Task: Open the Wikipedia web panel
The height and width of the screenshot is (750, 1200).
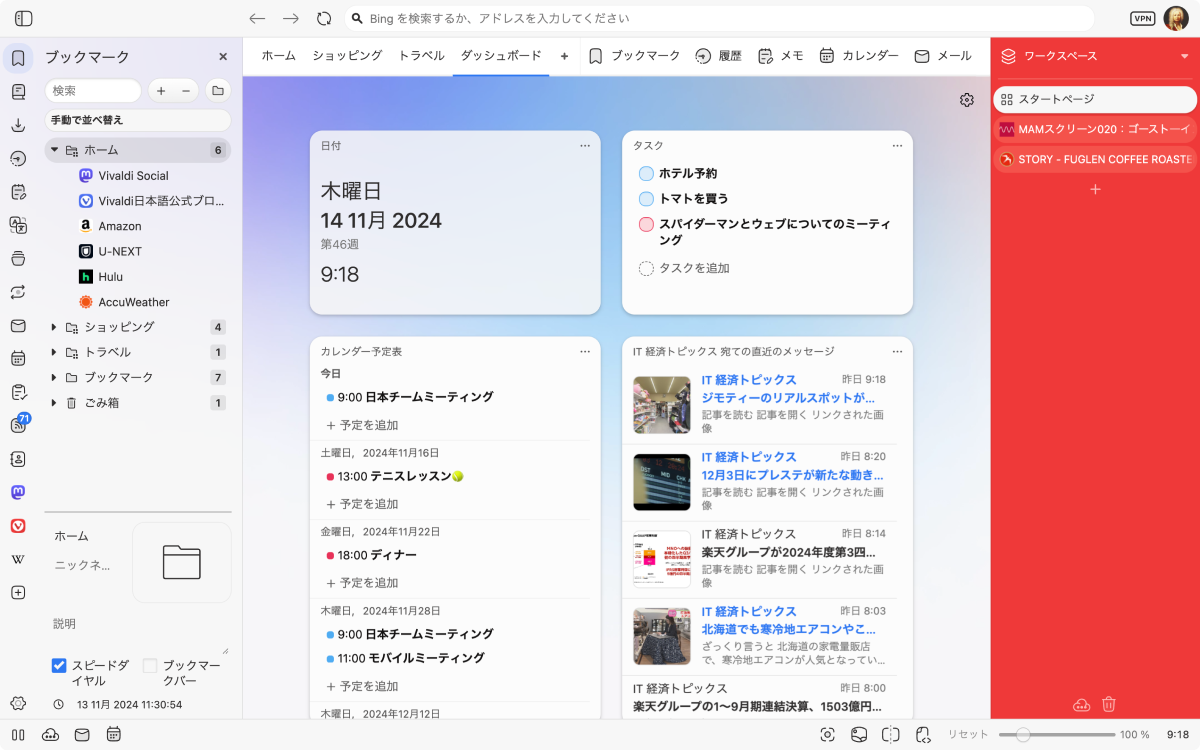Action: pos(18,559)
